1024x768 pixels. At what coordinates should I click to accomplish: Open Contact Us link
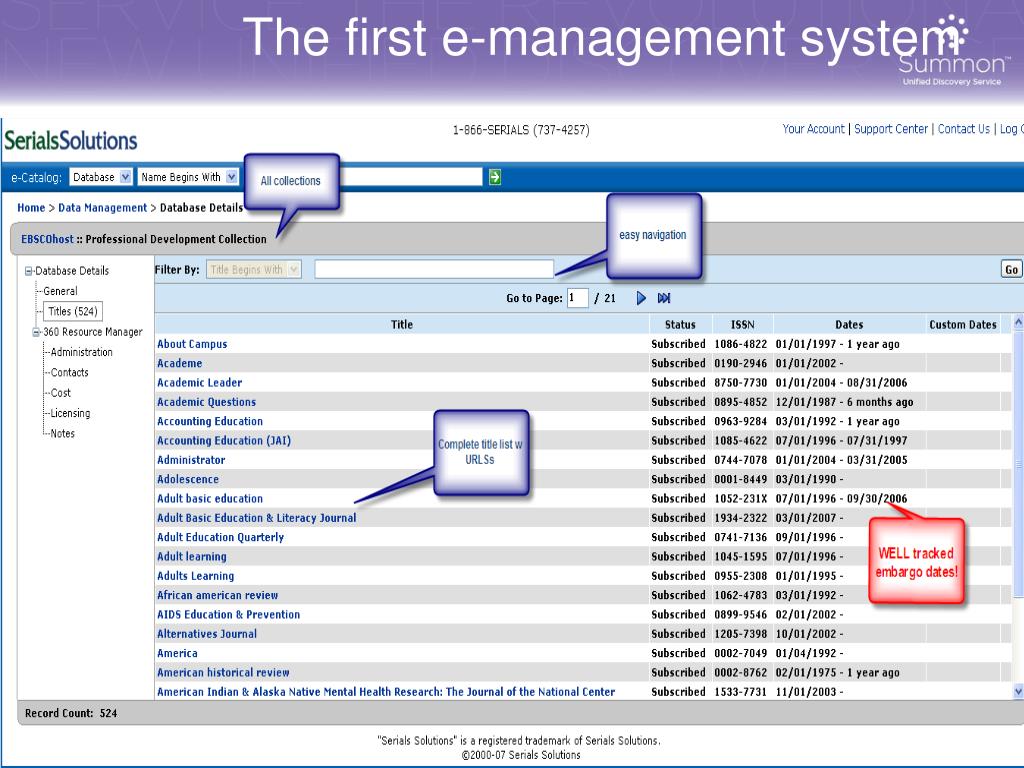[x=964, y=129]
